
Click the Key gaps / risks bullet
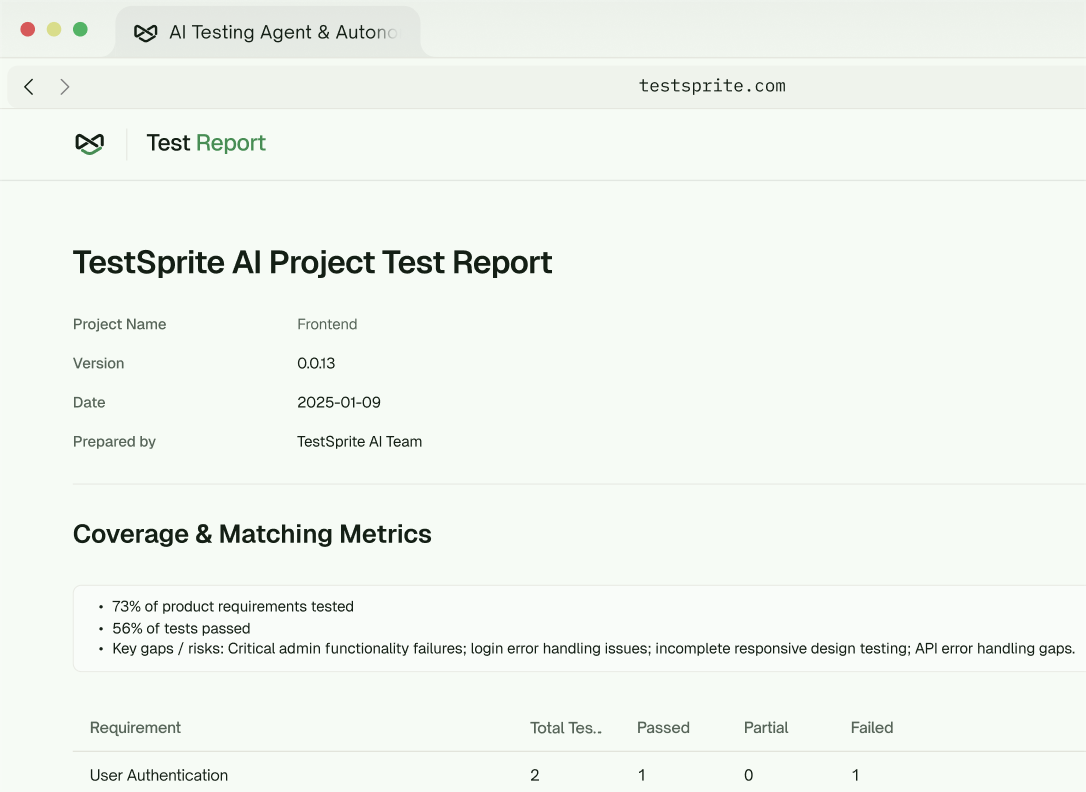point(594,649)
